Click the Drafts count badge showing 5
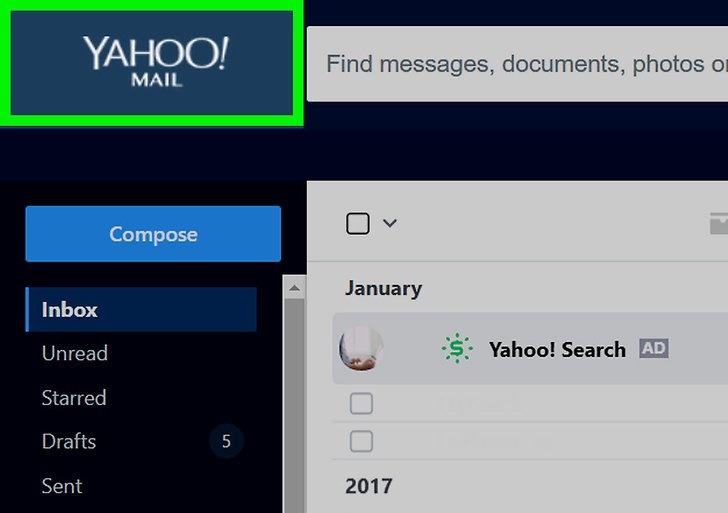 coord(226,441)
